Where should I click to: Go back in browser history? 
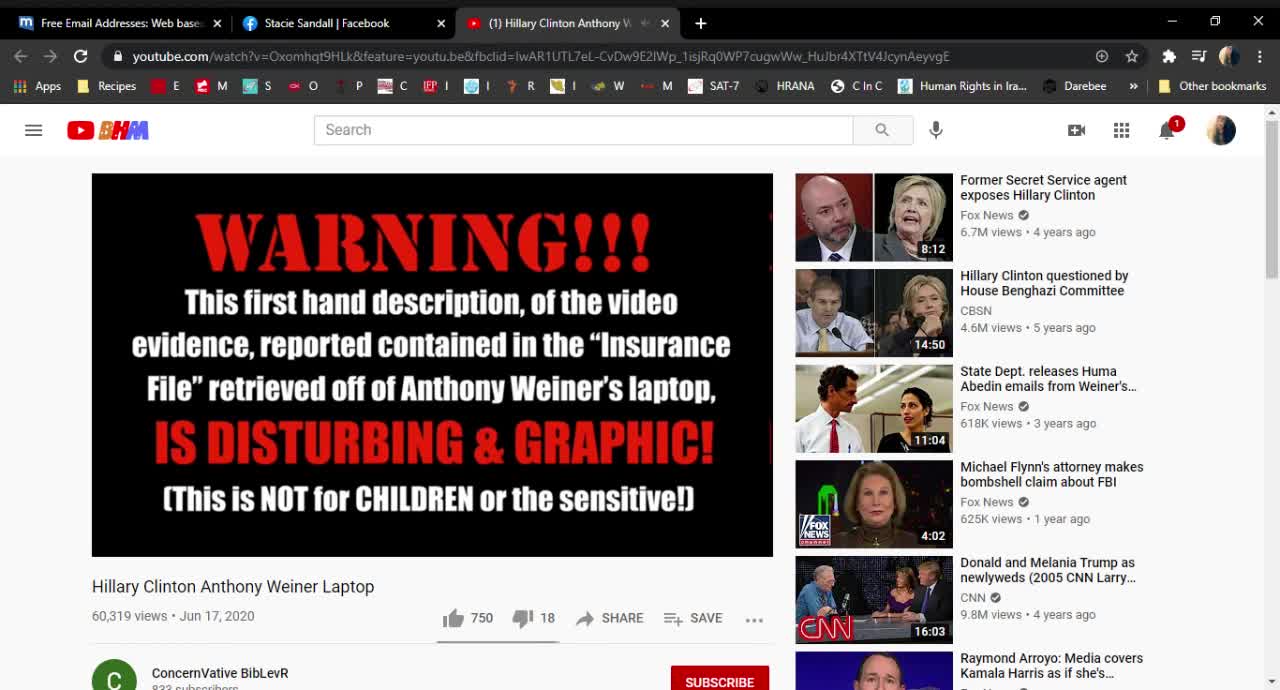(20, 56)
